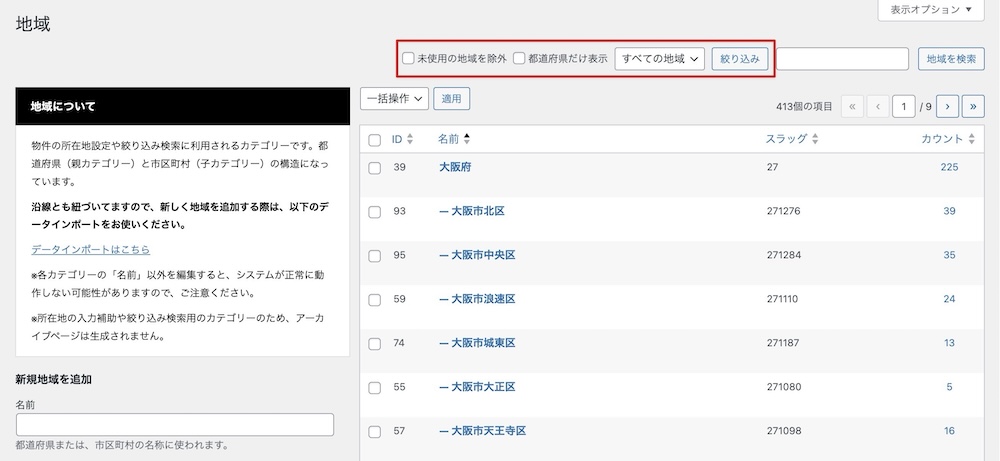Click first page double arrow in pagination
This screenshot has width=1000, height=461.
click(852, 106)
